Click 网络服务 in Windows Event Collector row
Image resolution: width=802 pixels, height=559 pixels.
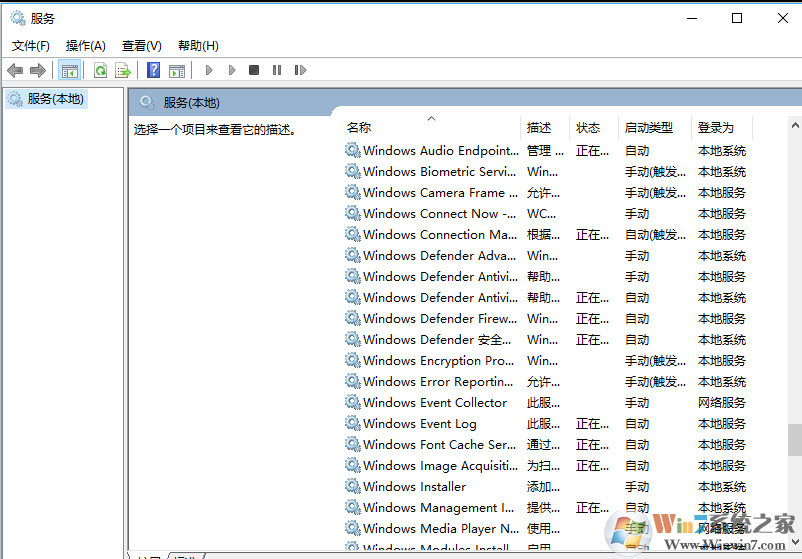click(x=722, y=403)
